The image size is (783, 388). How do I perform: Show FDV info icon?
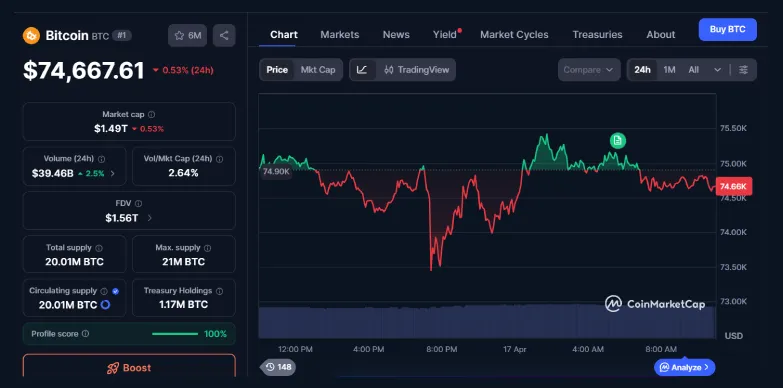pyautogui.click(x=138, y=203)
